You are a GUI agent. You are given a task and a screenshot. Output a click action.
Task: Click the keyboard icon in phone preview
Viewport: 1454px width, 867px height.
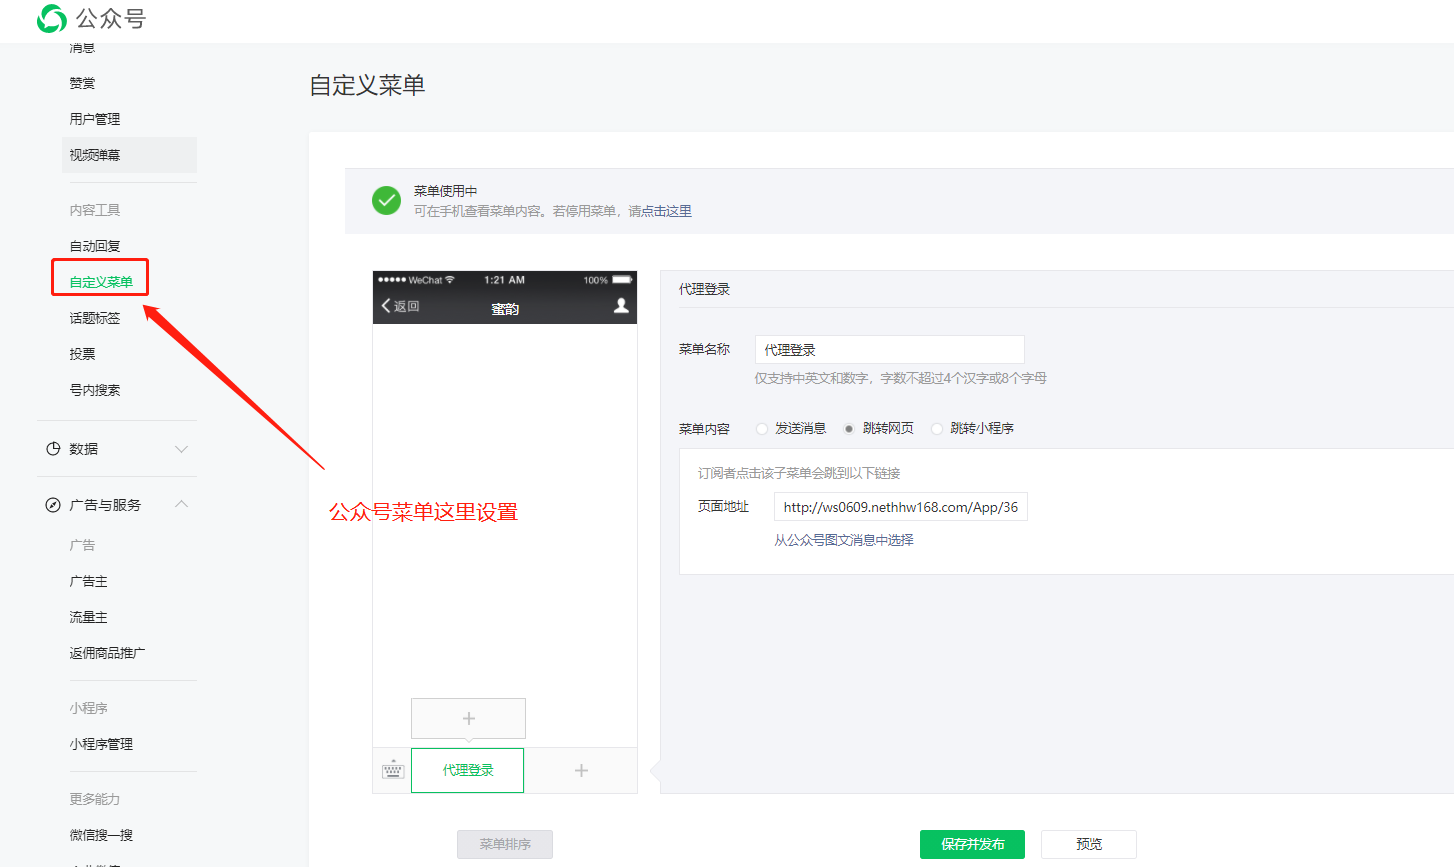pyautogui.click(x=393, y=770)
